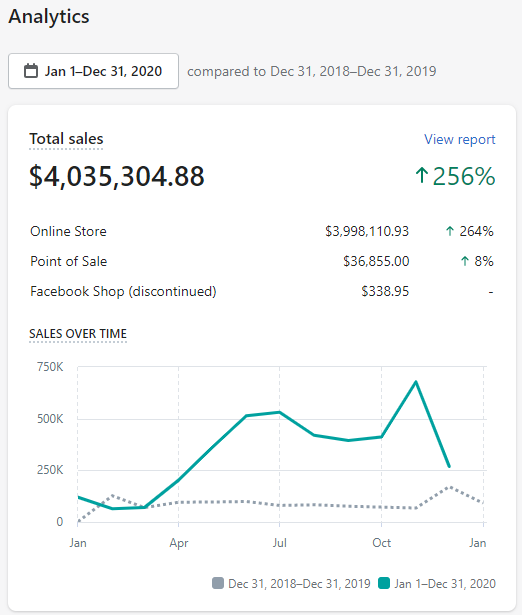This screenshot has height=615, width=522.
Task: Click the Dec 31, 2018–Dec 31, 2019 legend label
Action: pos(299,584)
